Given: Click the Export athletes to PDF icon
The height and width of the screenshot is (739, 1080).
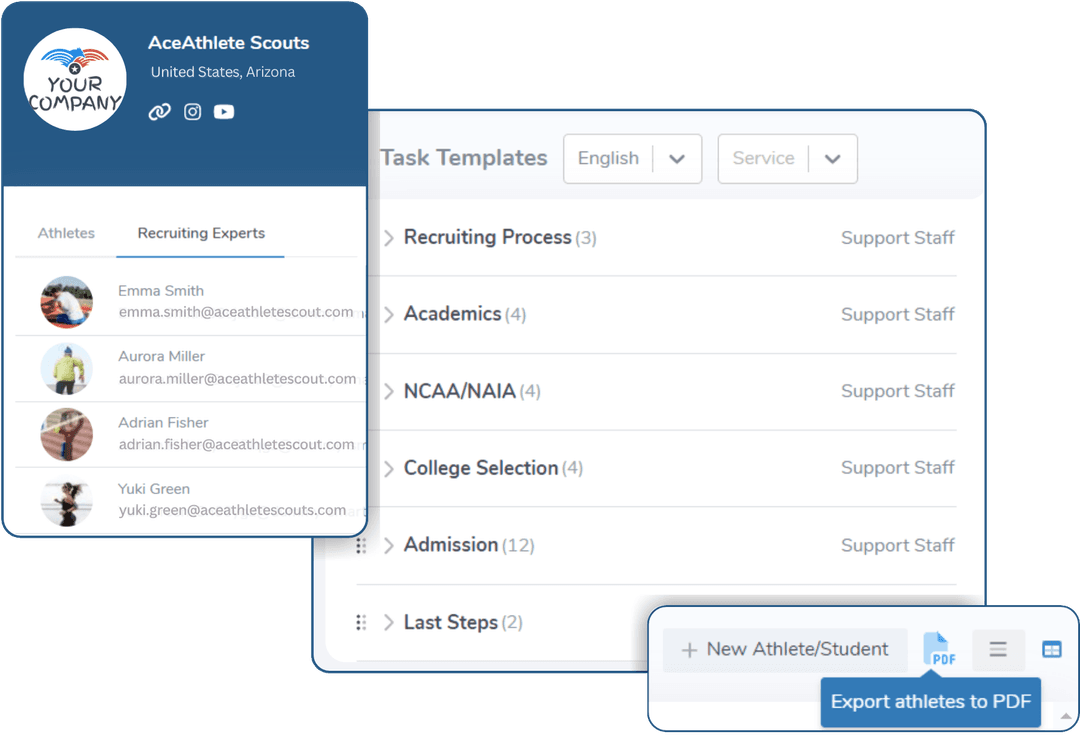Looking at the screenshot, I should click(939, 650).
